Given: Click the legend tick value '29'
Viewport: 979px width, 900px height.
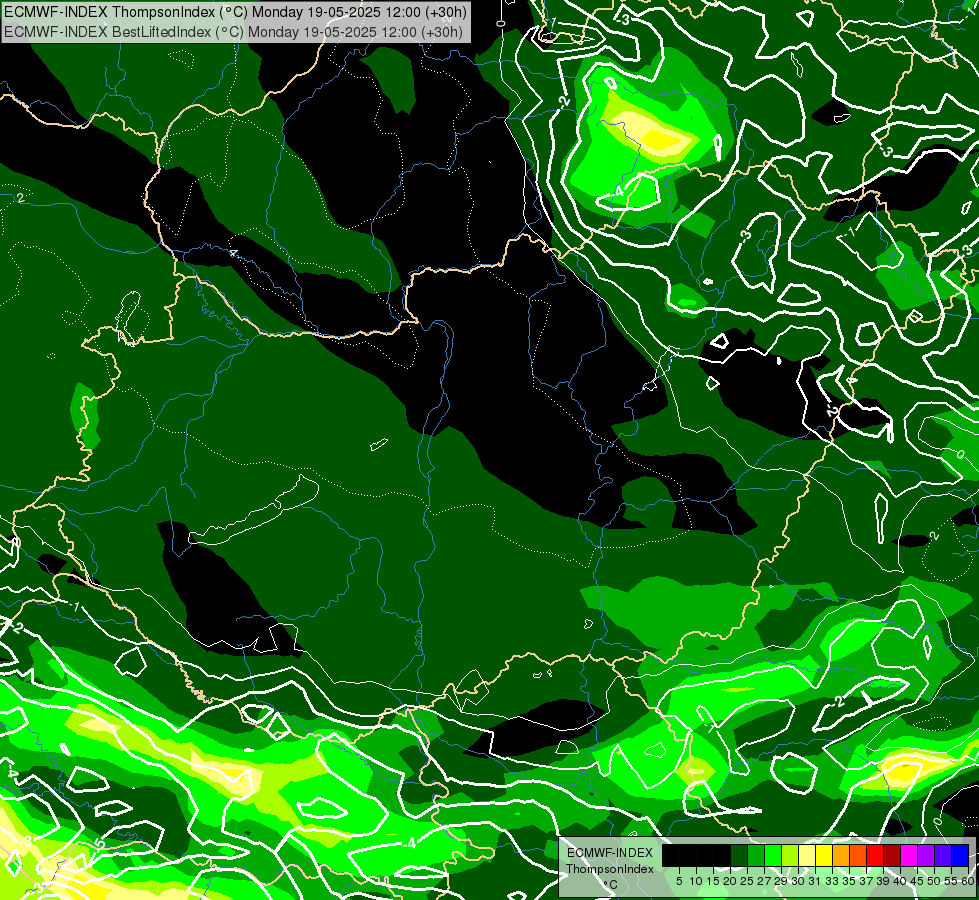Looking at the screenshot, I should point(781,881).
